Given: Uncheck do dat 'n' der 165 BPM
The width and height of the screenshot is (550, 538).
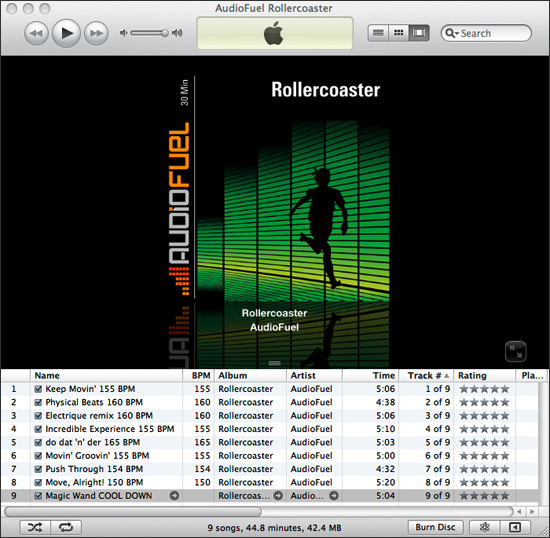Looking at the screenshot, I should [x=38, y=442].
